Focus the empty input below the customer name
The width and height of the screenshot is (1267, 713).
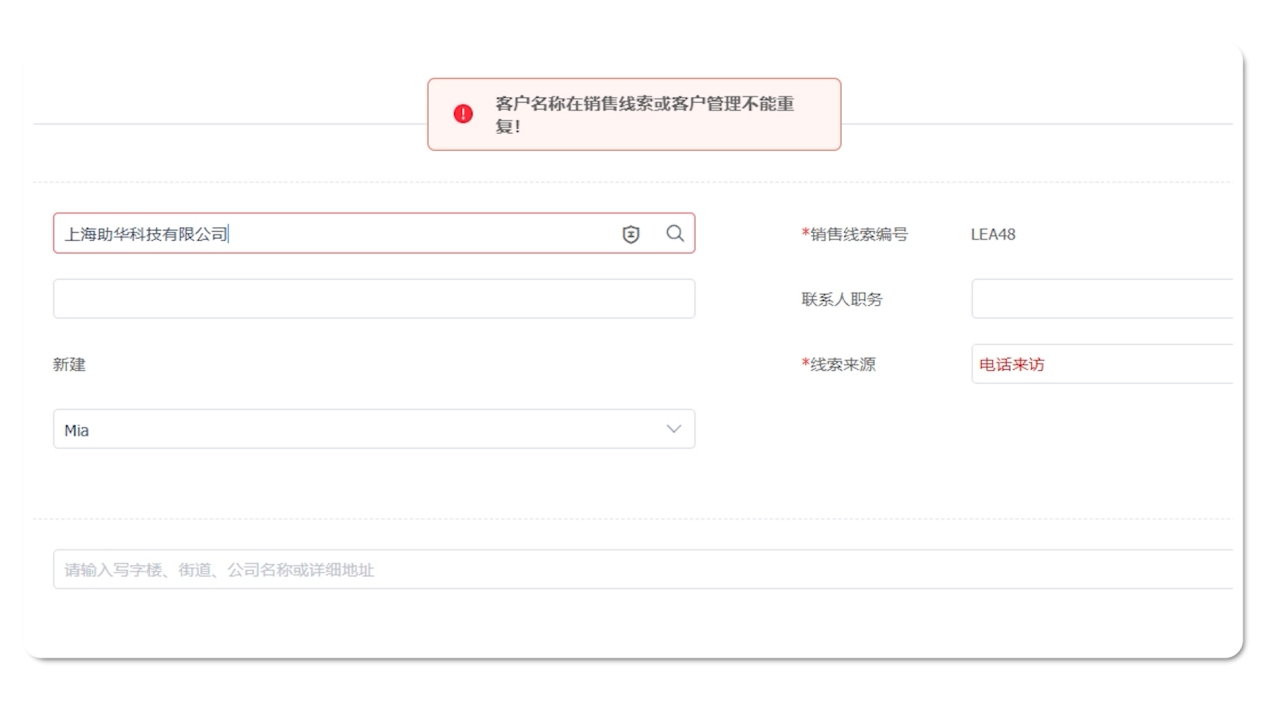pyautogui.click(x=373, y=299)
